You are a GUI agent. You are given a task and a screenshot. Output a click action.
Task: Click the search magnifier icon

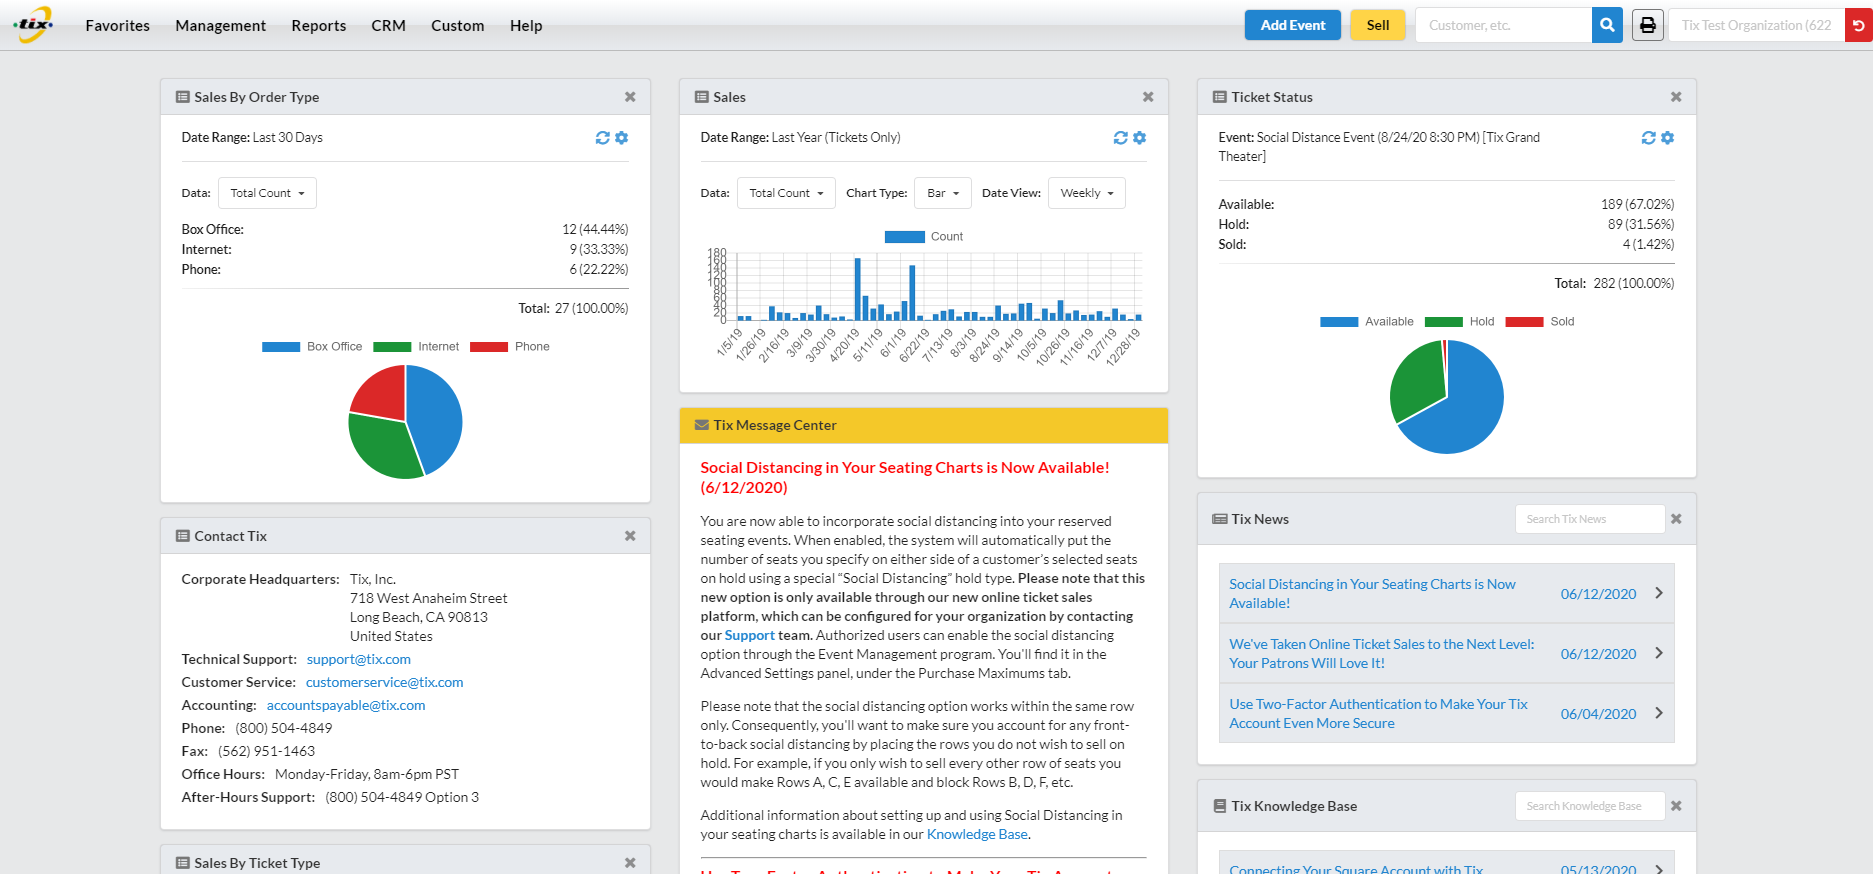[x=1607, y=25]
